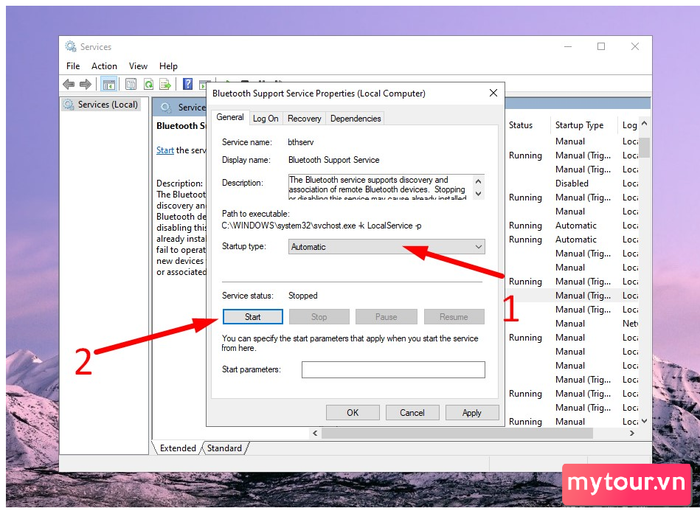Open the Action menu

point(104,66)
